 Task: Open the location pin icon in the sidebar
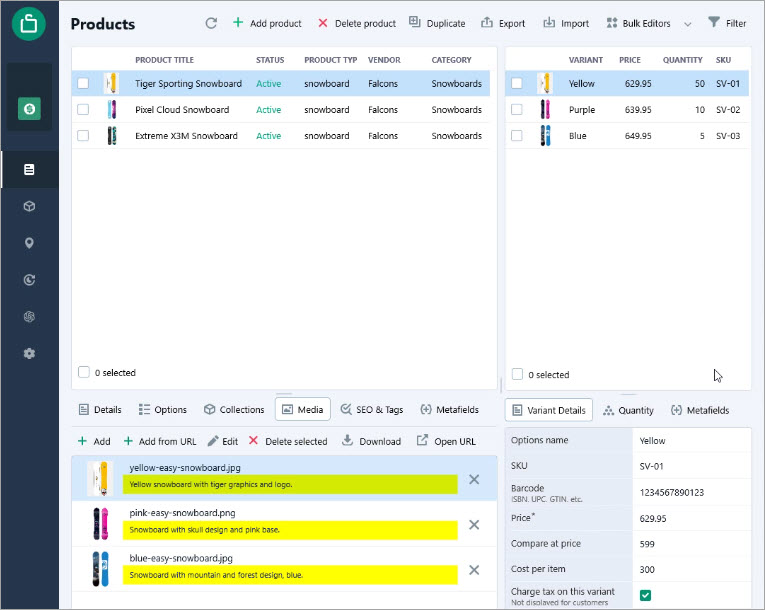29,243
